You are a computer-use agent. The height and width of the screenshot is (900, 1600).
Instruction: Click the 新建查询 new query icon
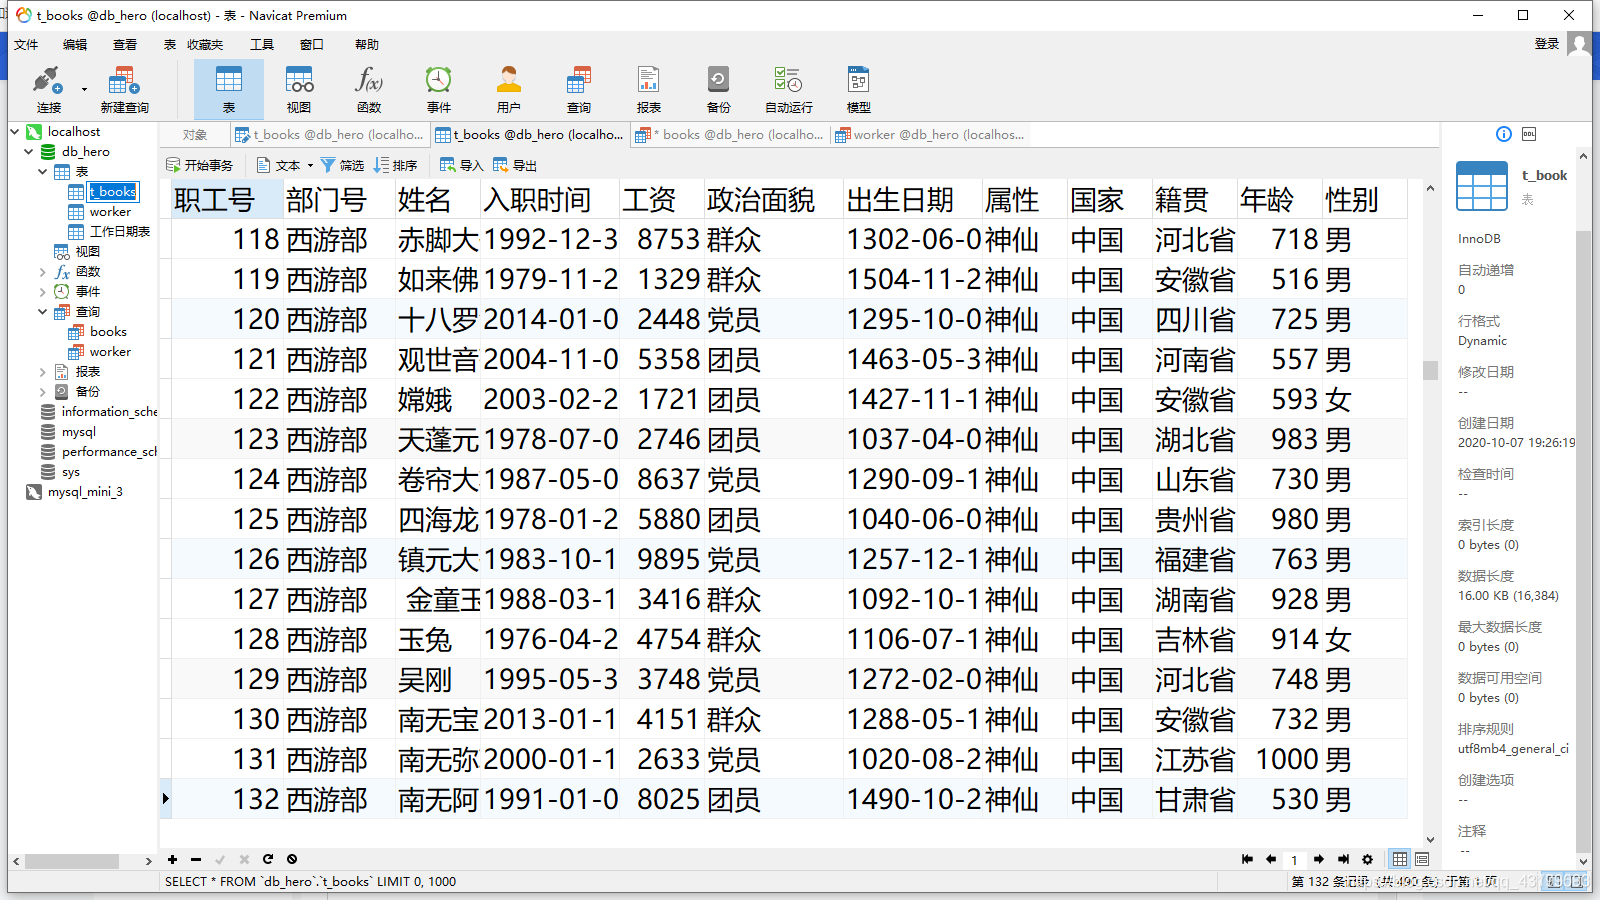point(124,89)
